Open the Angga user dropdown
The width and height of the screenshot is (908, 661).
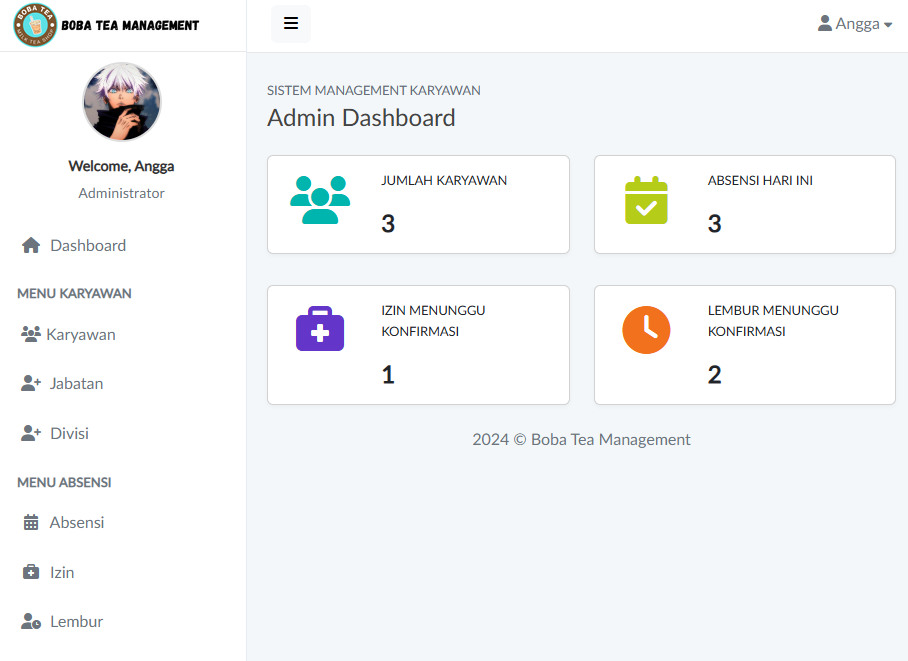855,24
